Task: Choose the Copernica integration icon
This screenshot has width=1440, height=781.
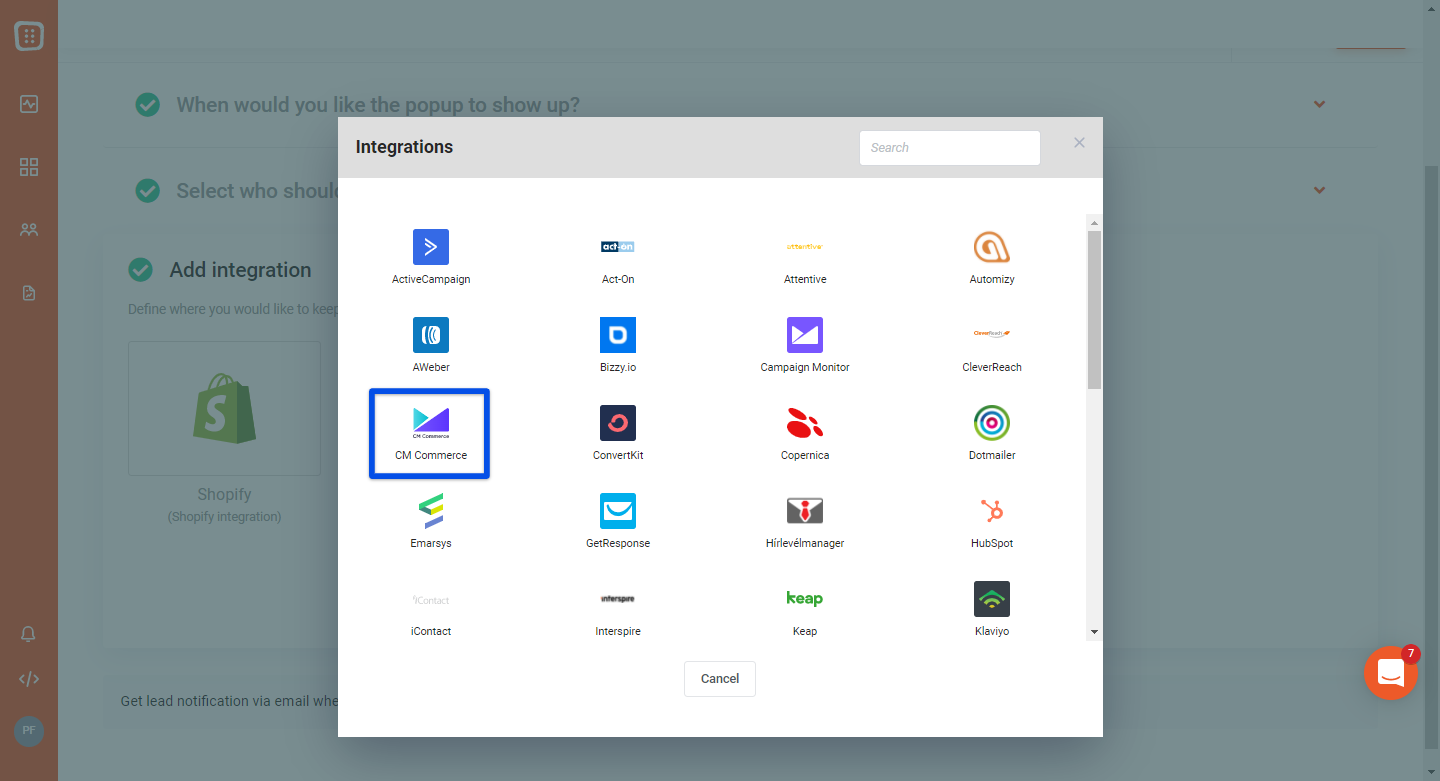Action: pyautogui.click(x=805, y=423)
